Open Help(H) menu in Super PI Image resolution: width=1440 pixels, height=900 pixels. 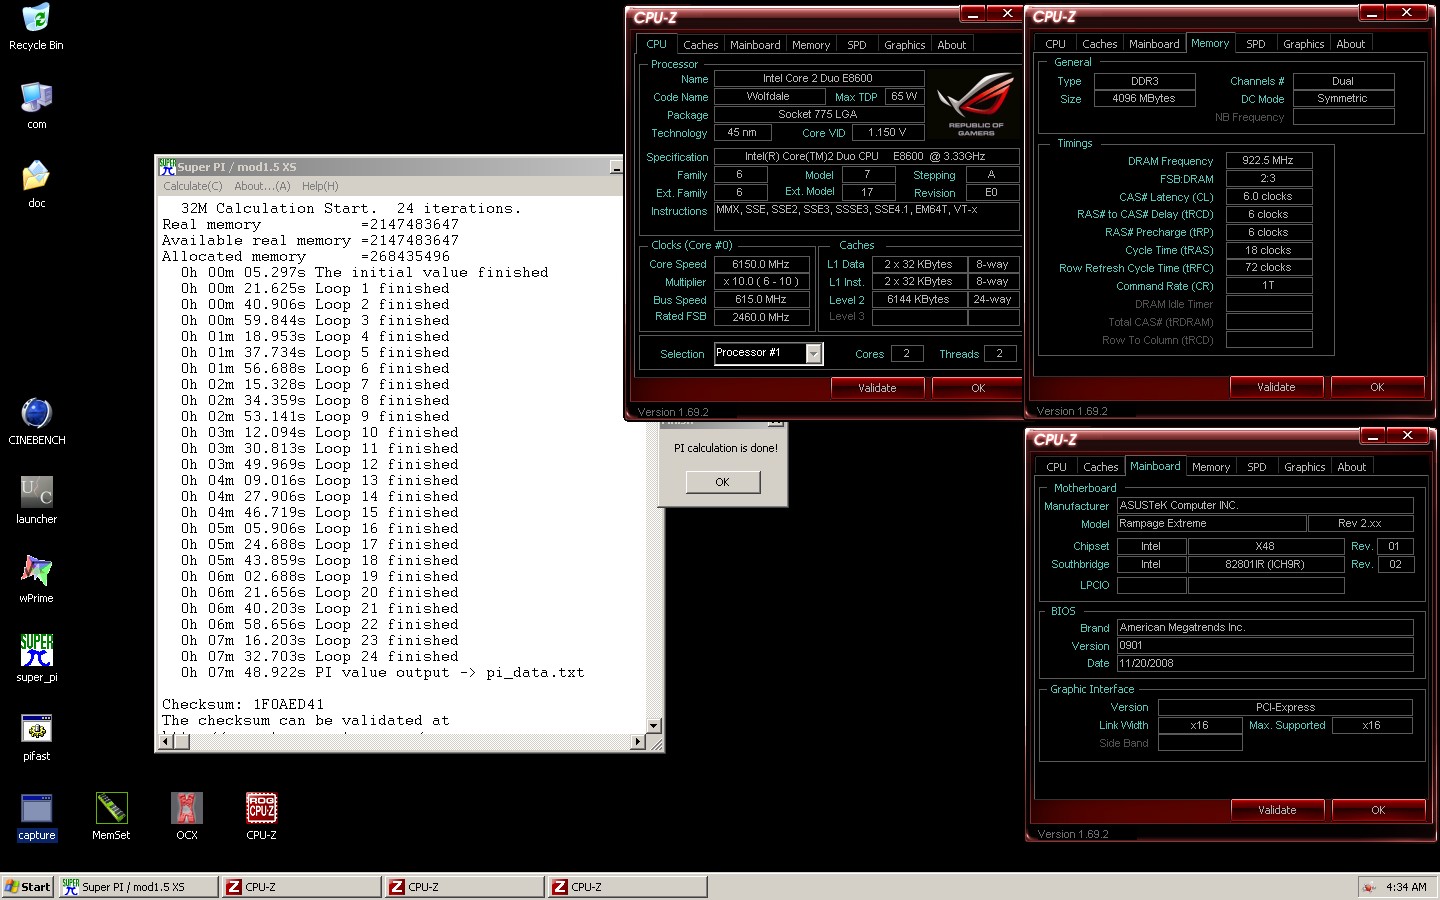point(320,186)
